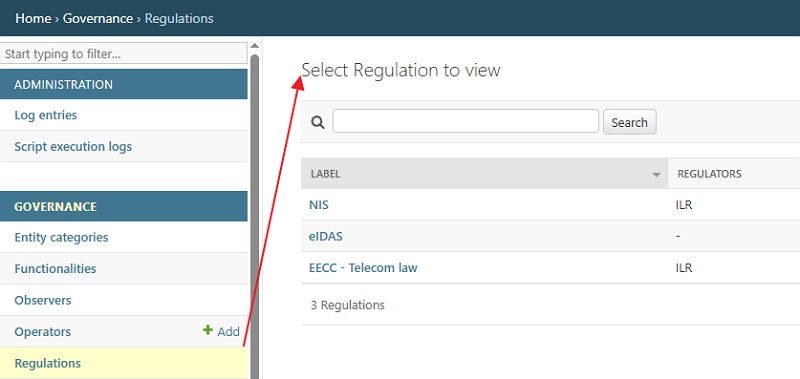
Task: Open Script execution logs
Action: coord(73,147)
